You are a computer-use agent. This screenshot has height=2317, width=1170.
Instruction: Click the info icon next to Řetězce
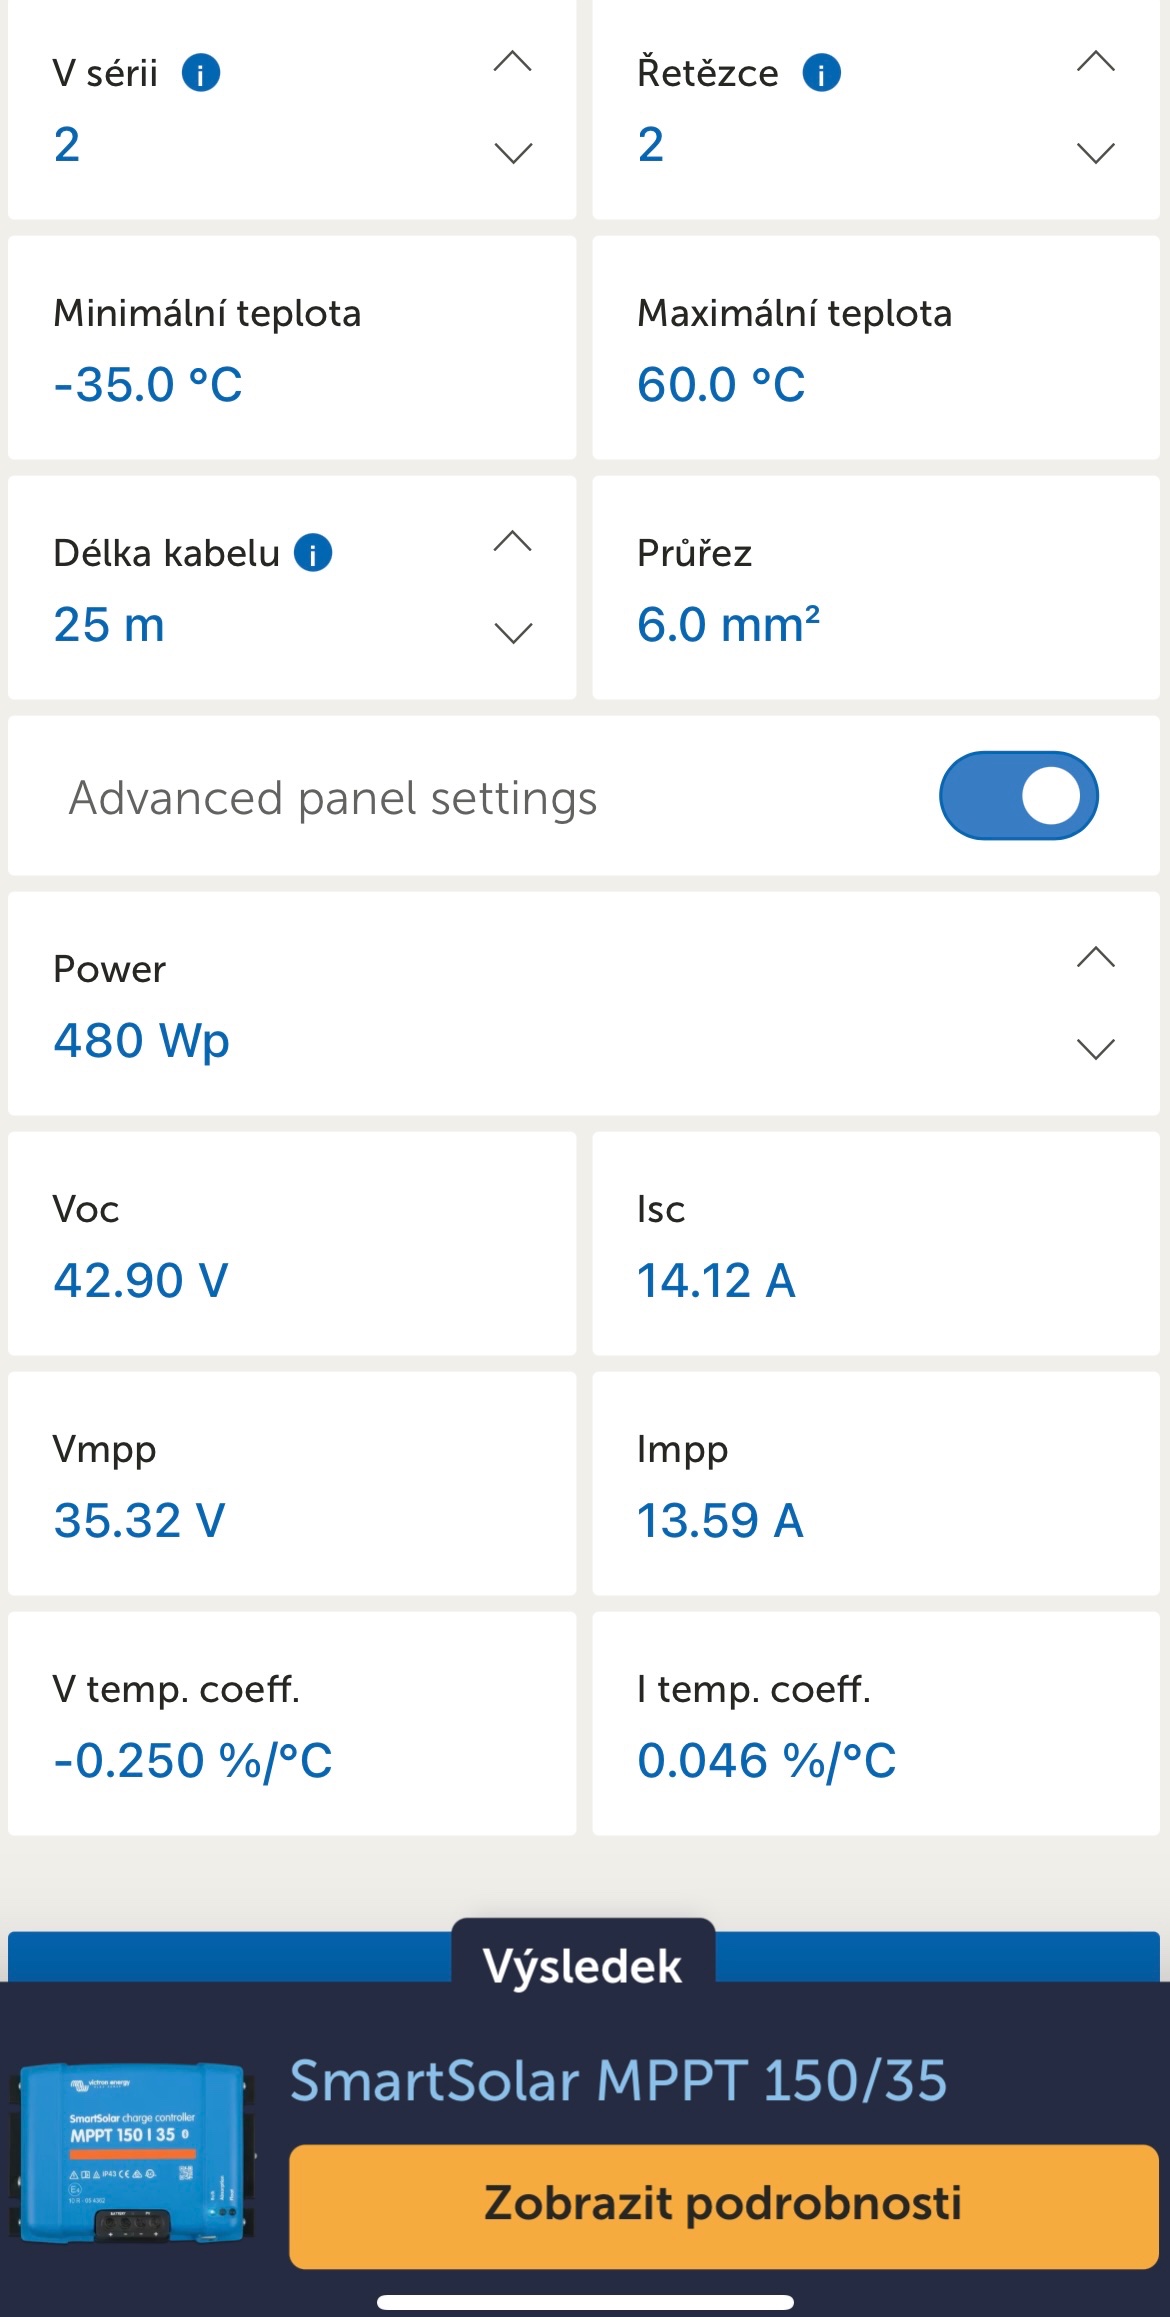click(x=822, y=73)
